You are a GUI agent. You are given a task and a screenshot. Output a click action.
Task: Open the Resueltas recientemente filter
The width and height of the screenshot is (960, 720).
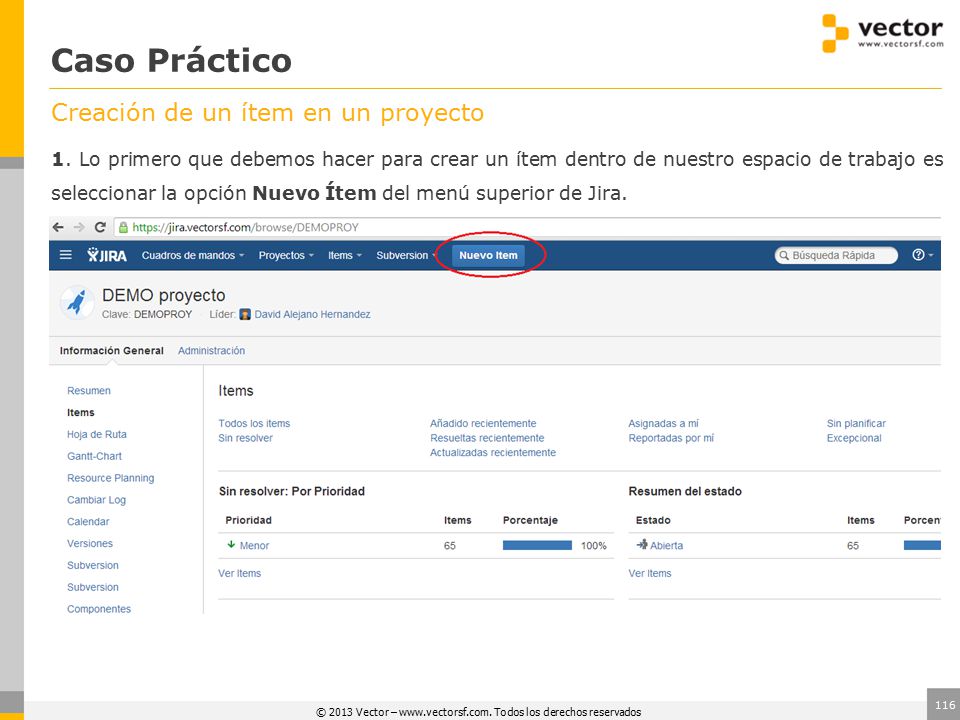[487, 438]
